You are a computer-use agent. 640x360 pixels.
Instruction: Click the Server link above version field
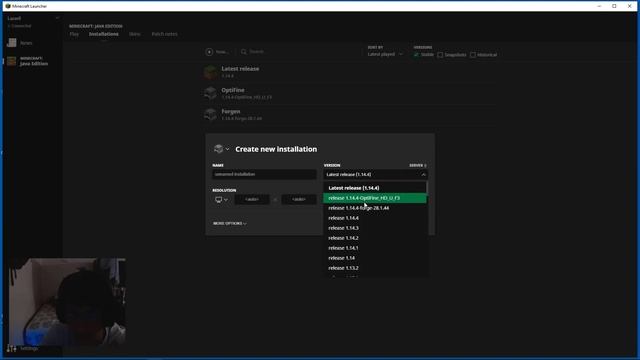[418, 165]
